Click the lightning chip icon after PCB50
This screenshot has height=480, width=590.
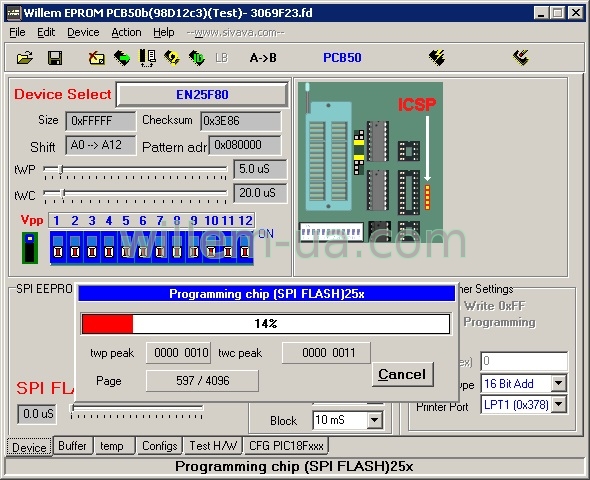coord(437,58)
